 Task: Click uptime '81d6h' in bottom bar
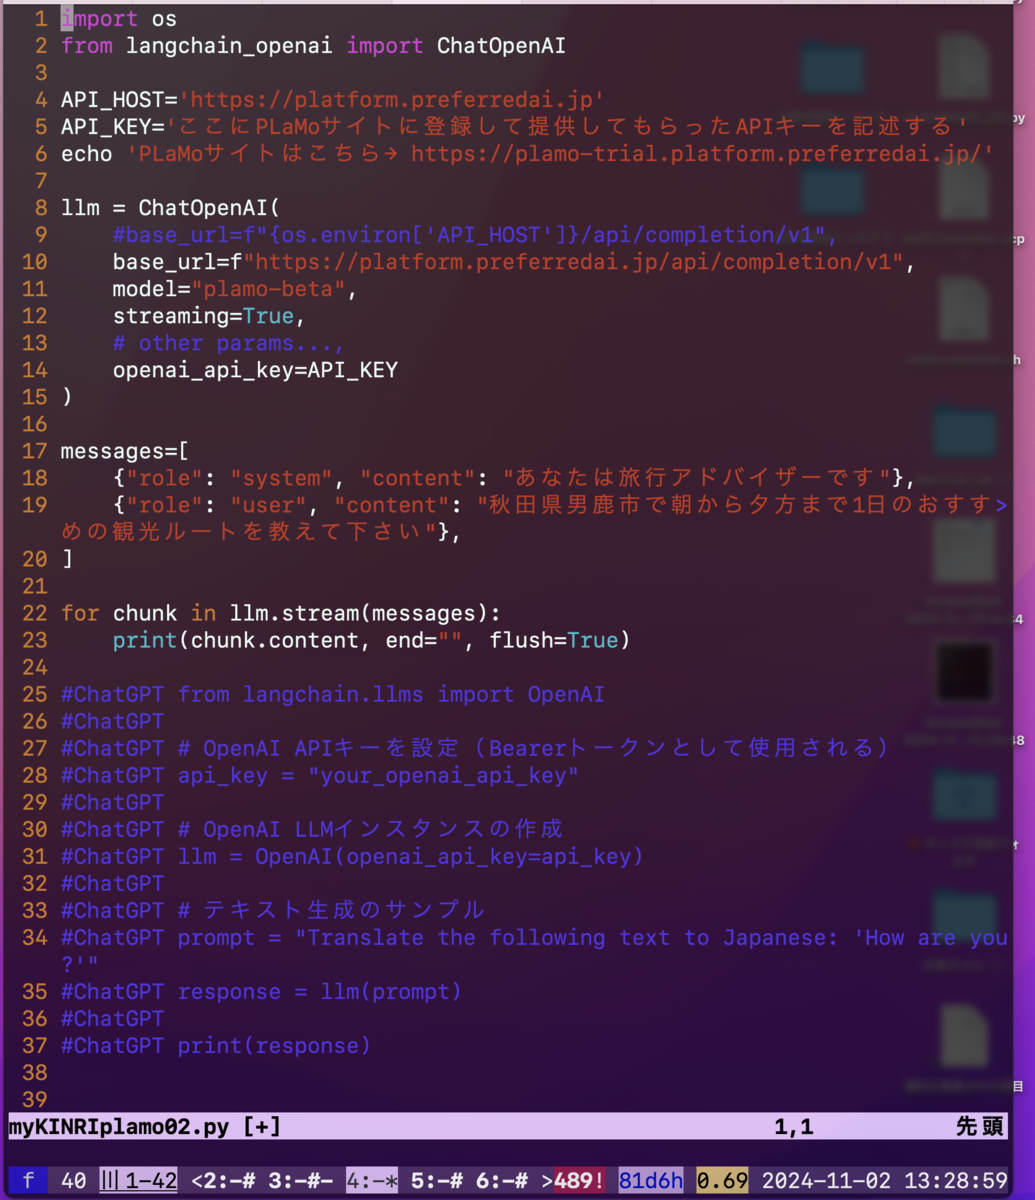tap(651, 1180)
